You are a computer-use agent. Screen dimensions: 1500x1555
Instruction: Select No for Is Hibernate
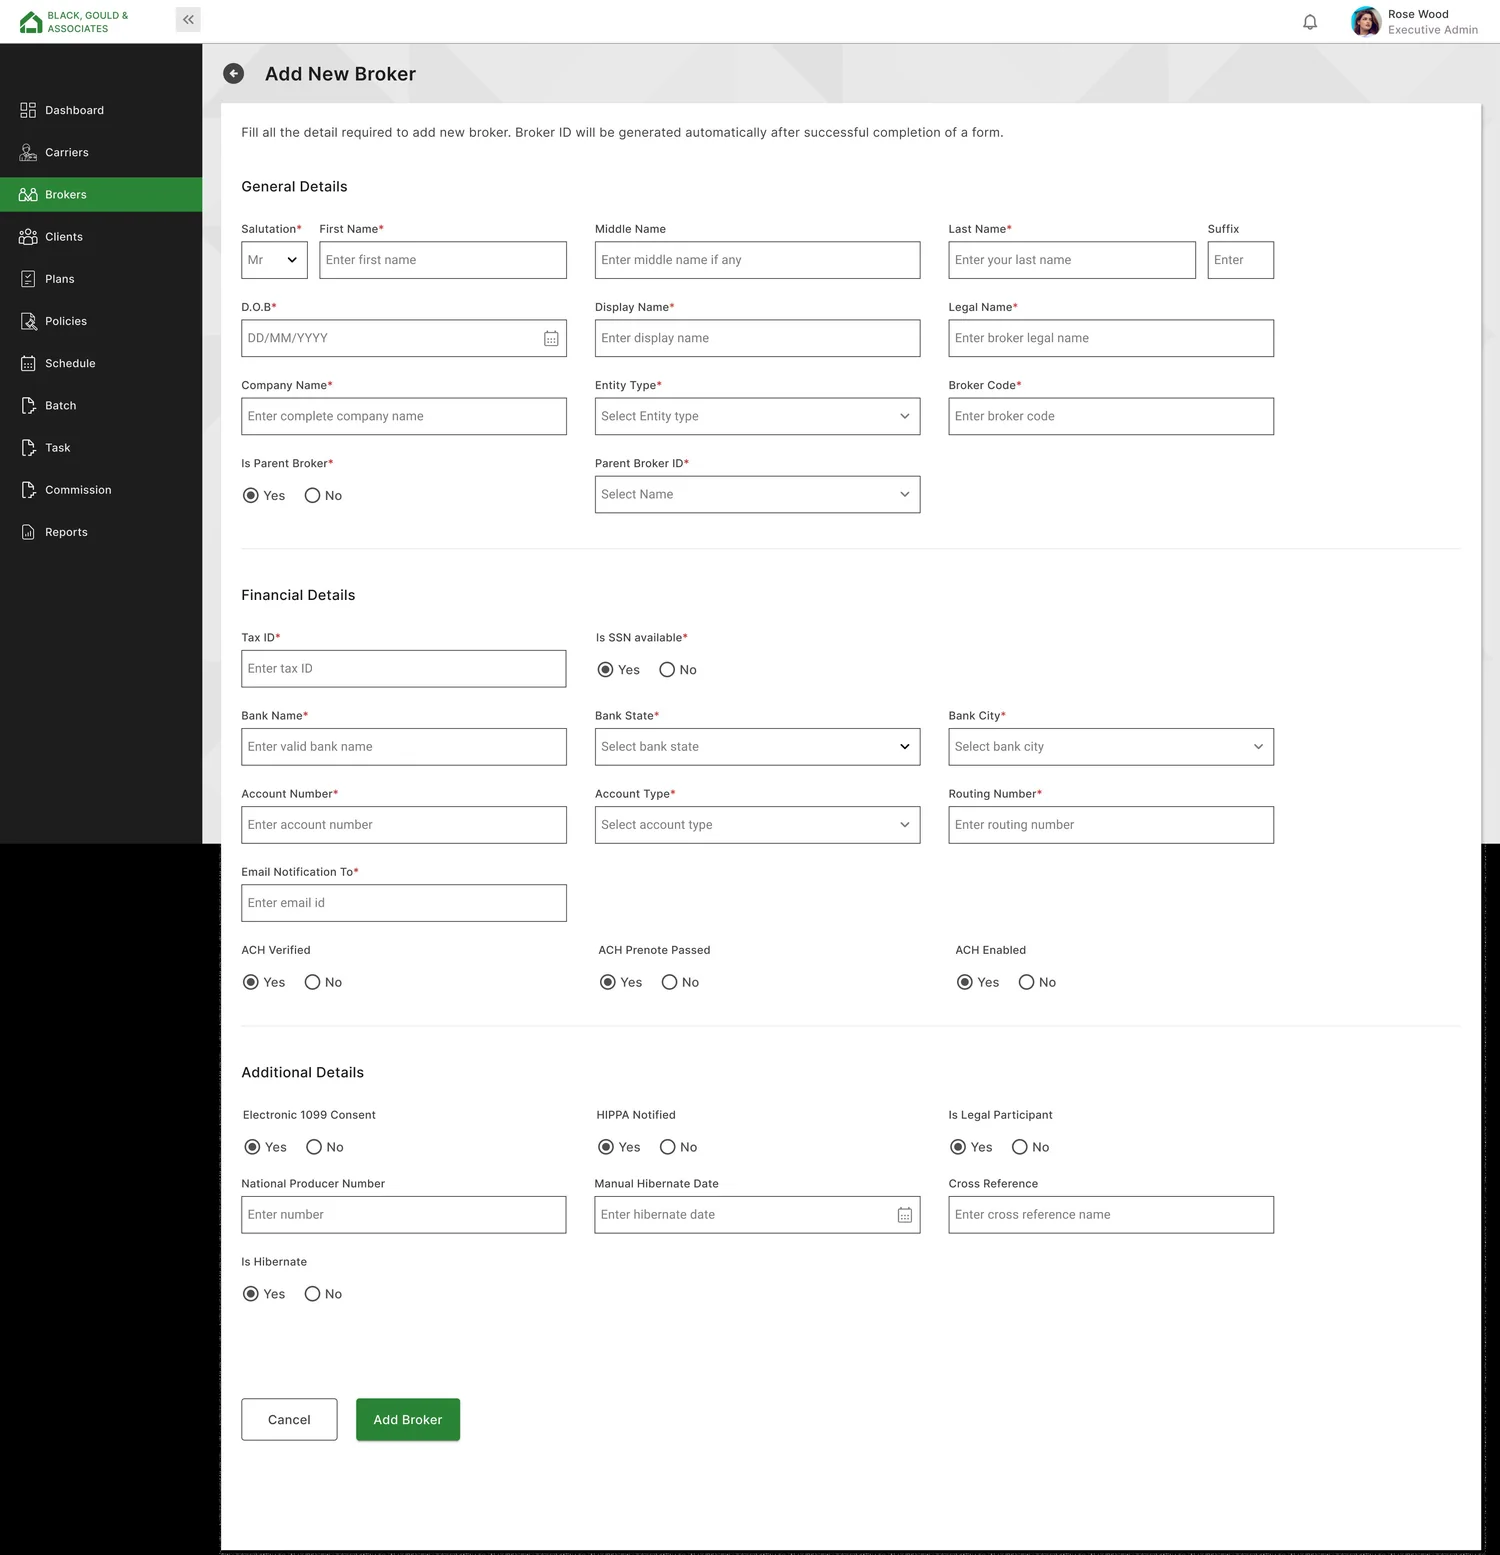(312, 1294)
